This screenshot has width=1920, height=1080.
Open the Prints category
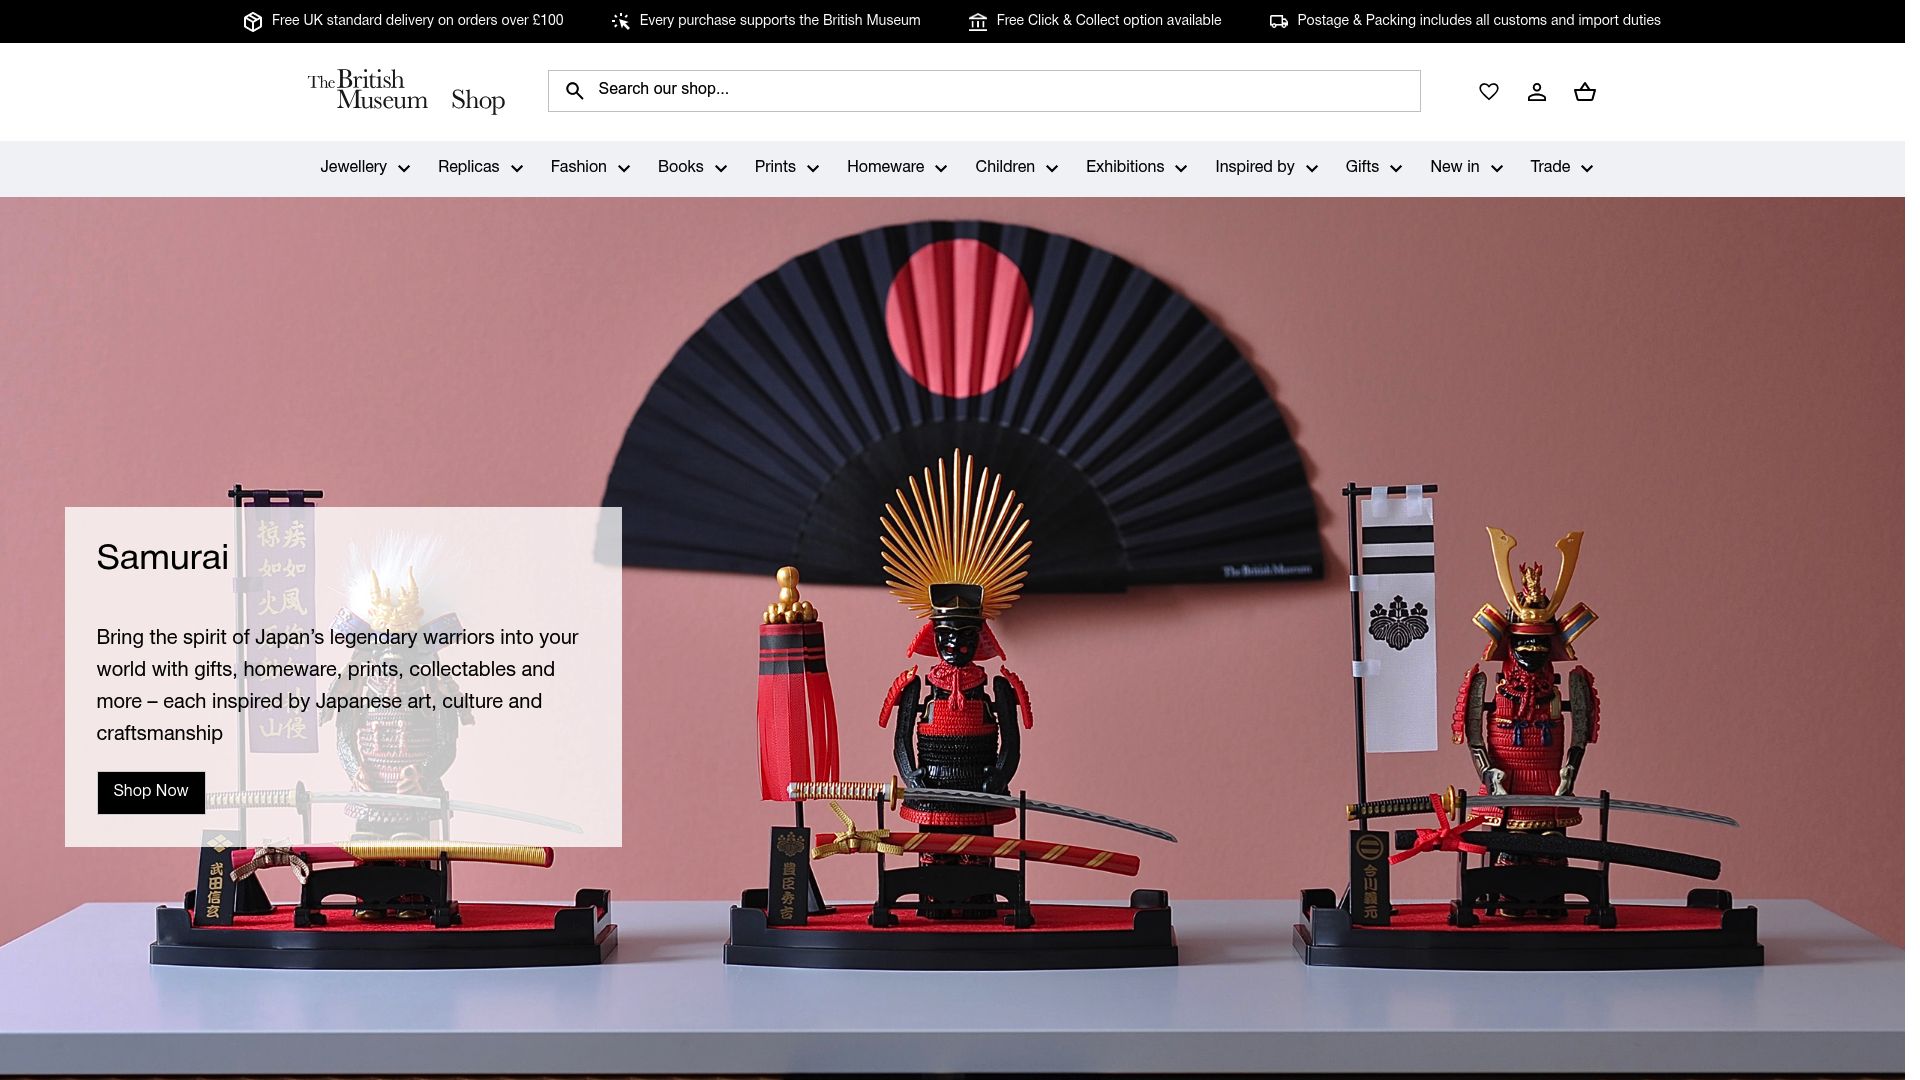(775, 167)
